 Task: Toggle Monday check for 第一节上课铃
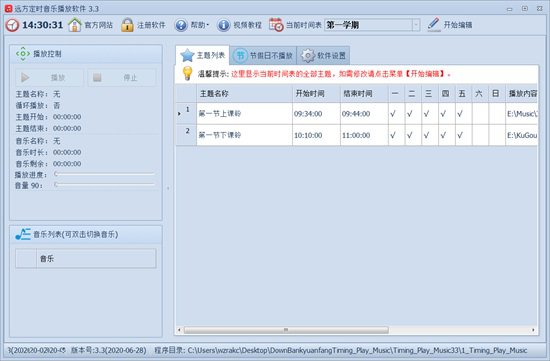click(x=393, y=114)
